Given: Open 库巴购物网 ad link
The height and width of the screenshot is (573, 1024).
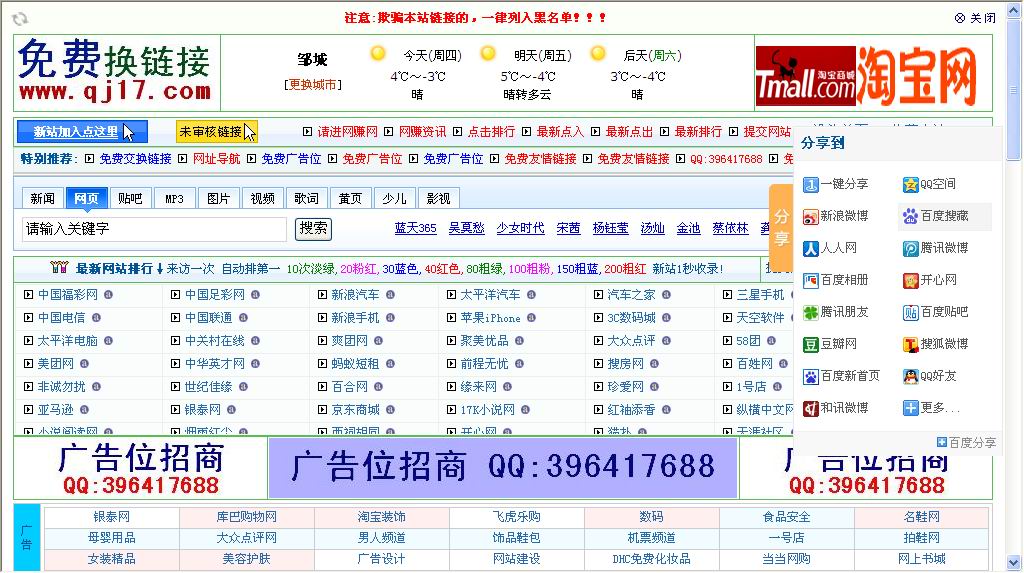Looking at the screenshot, I should (x=246, y=517).
